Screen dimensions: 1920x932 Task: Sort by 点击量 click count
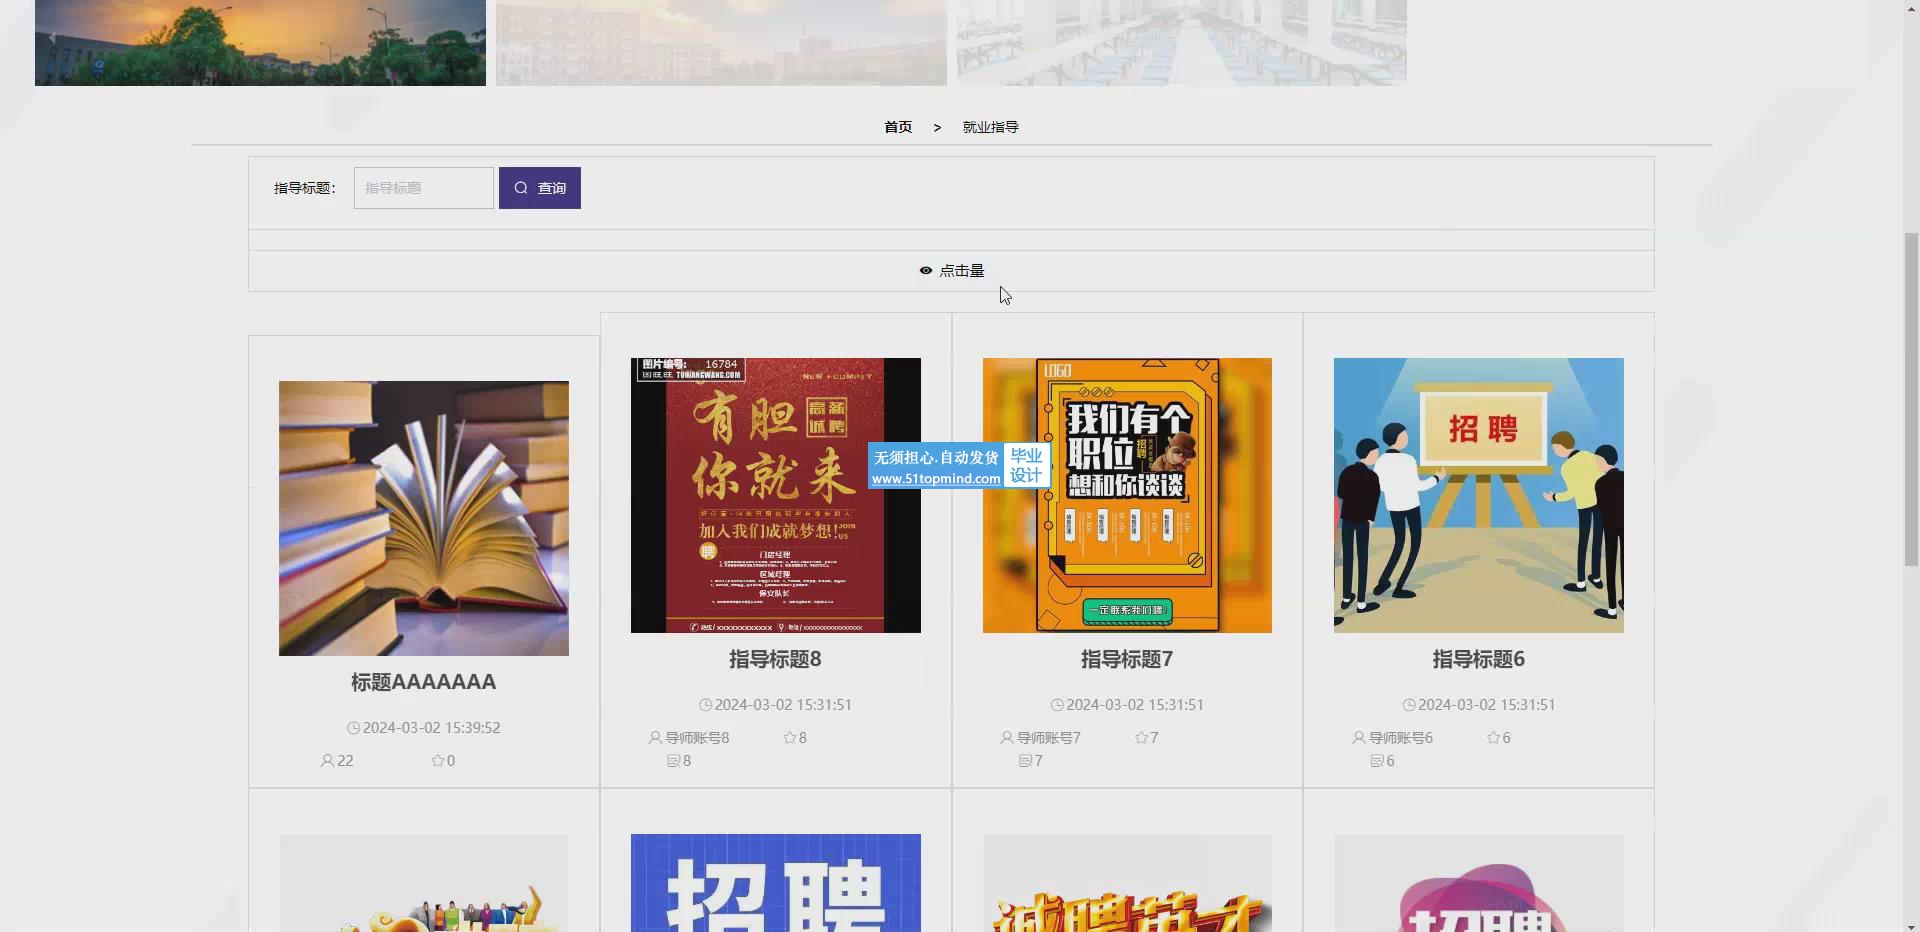pos(952,271)
